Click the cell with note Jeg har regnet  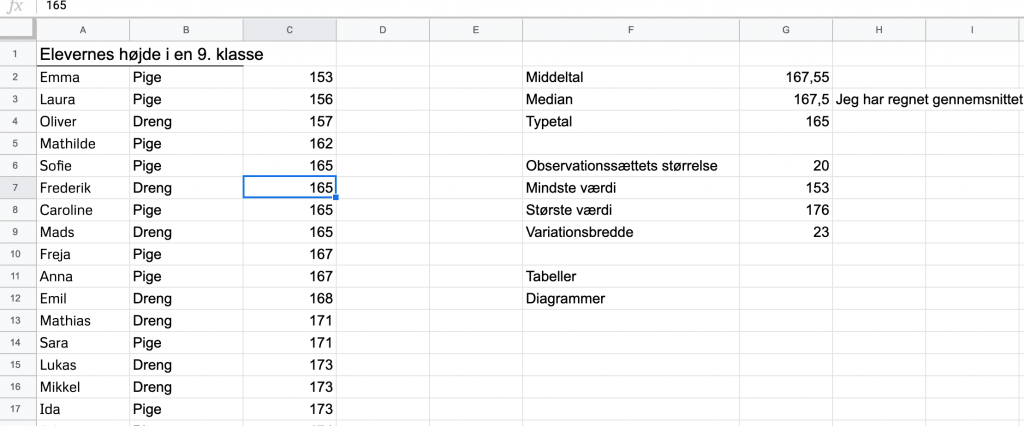click(929, 100)
